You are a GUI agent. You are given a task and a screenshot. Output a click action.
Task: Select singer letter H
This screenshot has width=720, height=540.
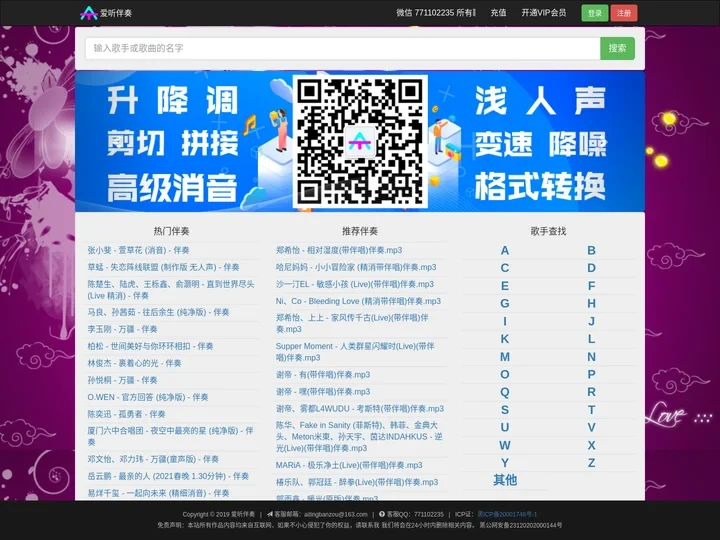[x=591, y=304]
